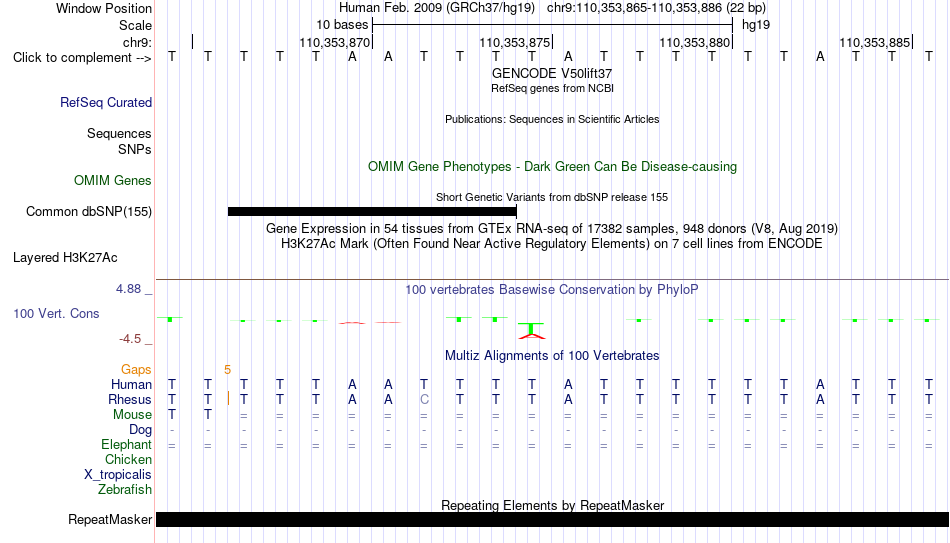
Task: Click position label 110,353,885
Action: [874, 42]
